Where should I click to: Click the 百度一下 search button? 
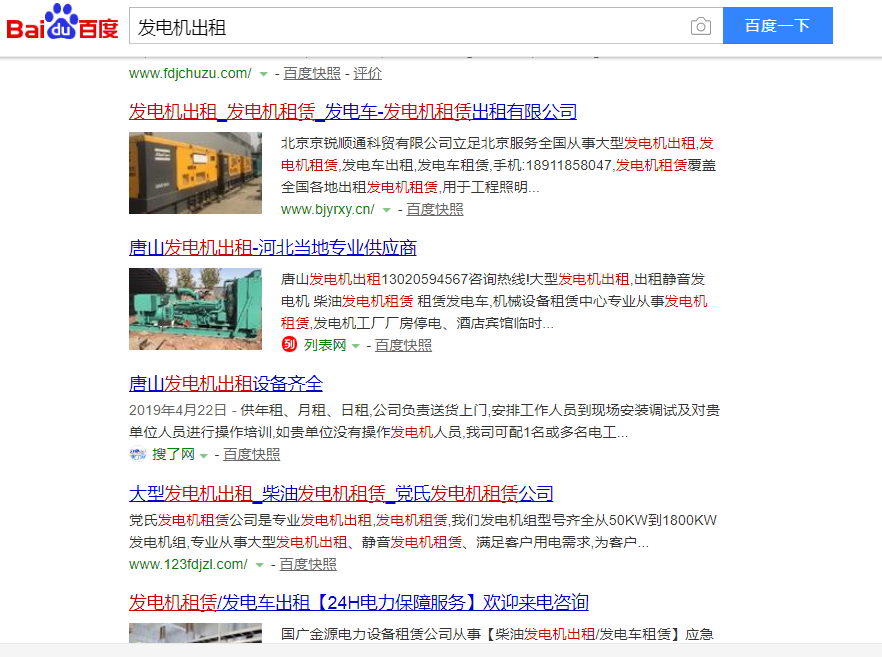tap(777, 27)
